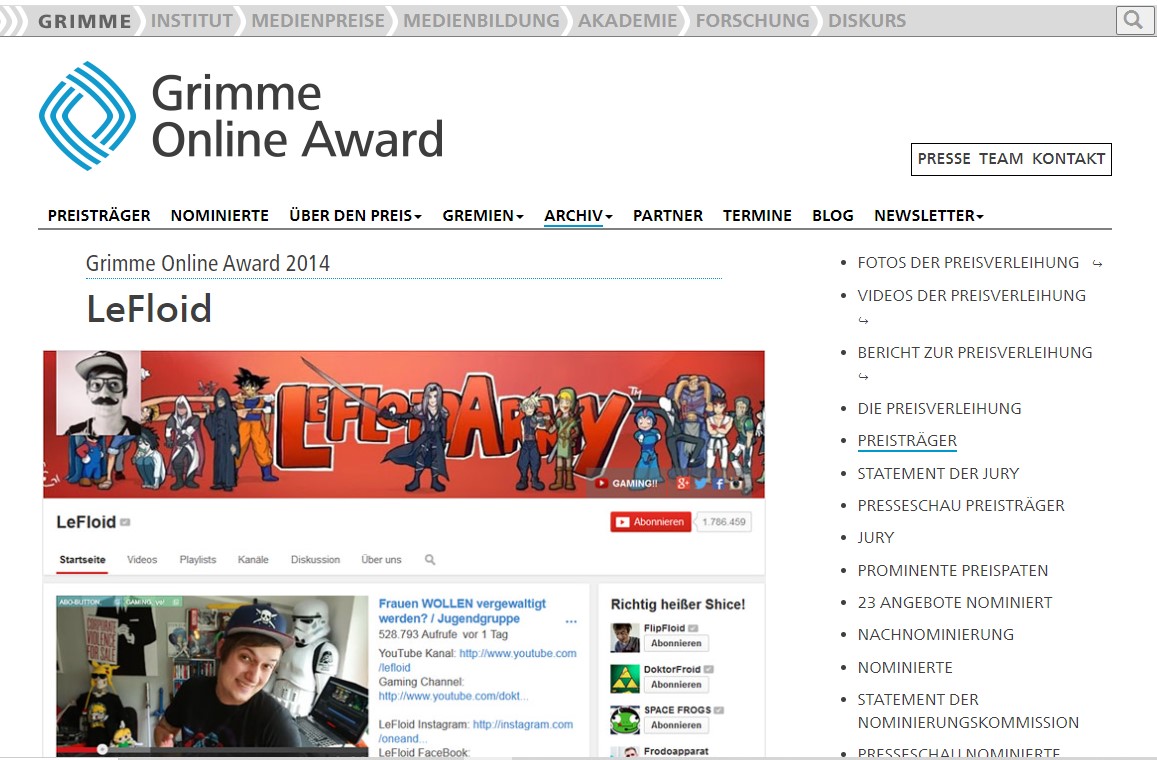
Task: Click the GRIMME top bar item
Action: click(x=85, y=21)
